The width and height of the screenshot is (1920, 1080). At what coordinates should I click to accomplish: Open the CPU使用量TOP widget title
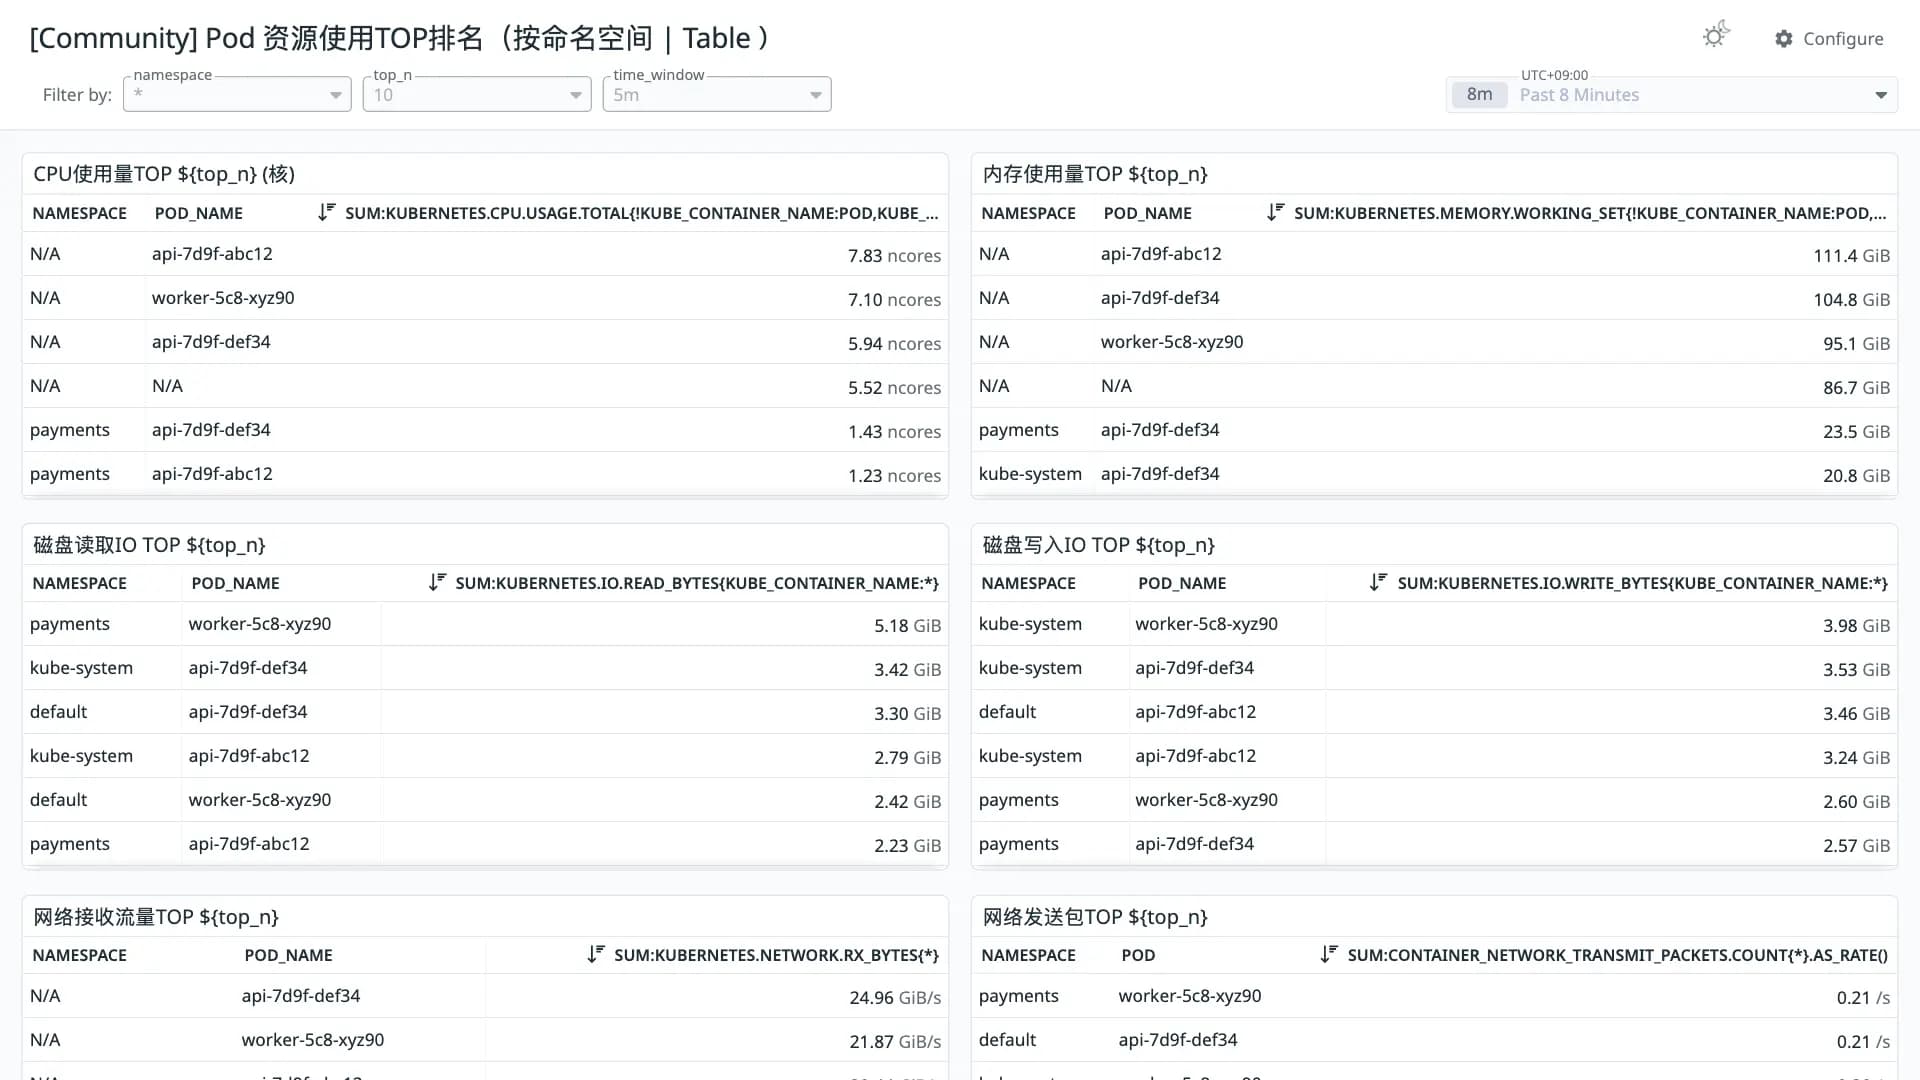pos(164,174)
